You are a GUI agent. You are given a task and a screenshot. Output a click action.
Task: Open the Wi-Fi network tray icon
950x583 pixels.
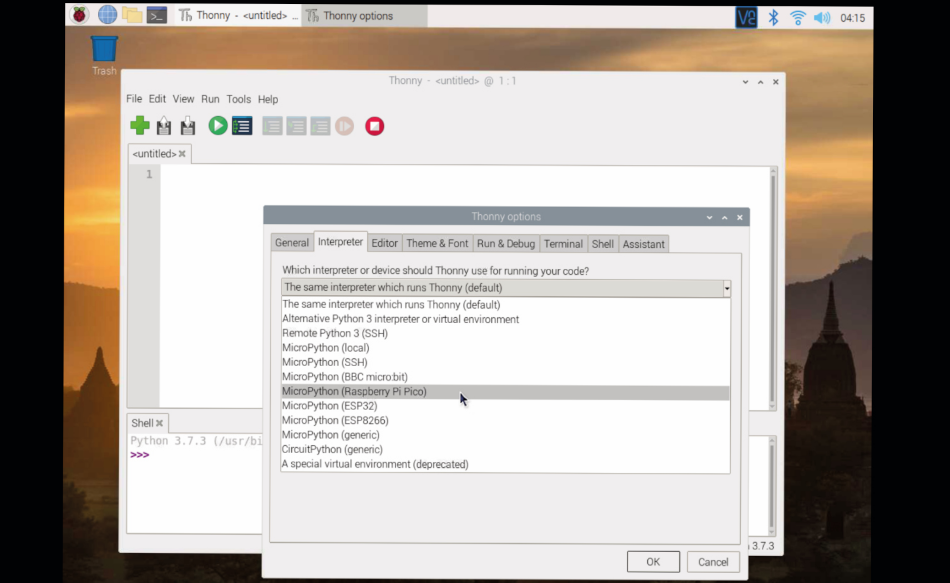coord(798,18)
